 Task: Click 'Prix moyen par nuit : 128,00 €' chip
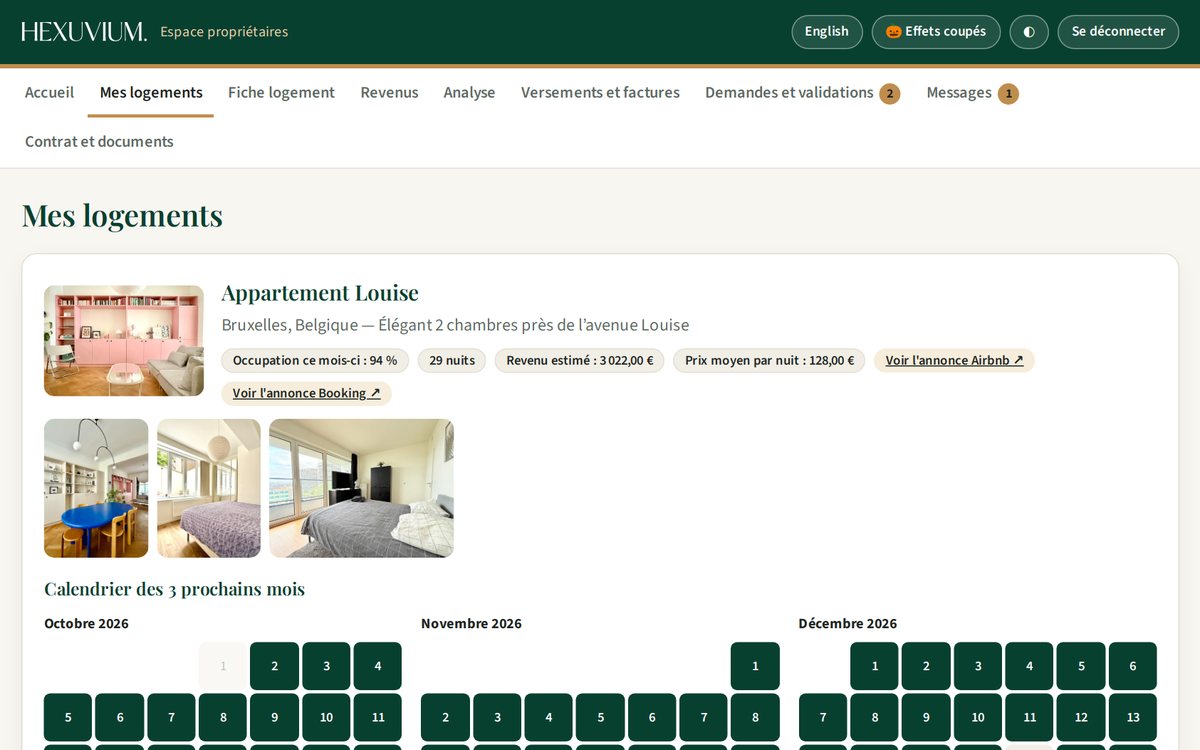coord(769,360)
